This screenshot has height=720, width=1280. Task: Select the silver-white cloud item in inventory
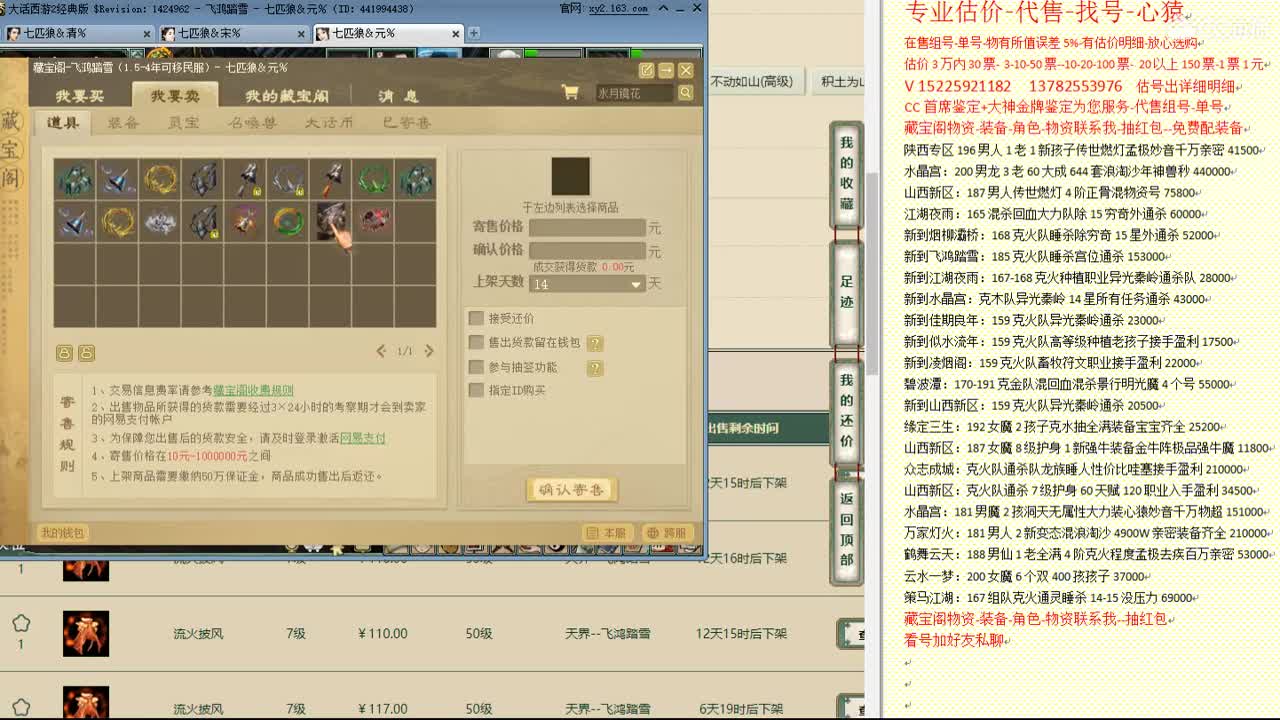coord(160,222)
